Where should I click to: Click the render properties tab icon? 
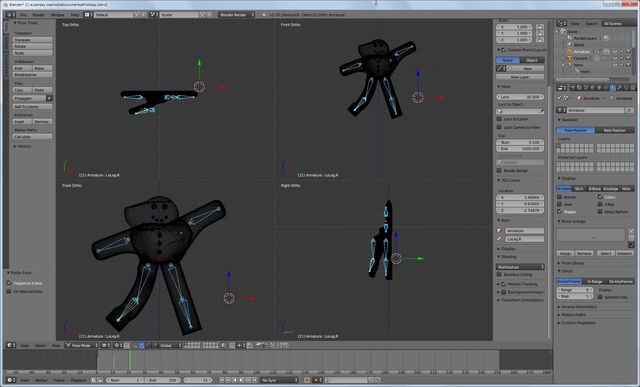(x=573, y=88)
